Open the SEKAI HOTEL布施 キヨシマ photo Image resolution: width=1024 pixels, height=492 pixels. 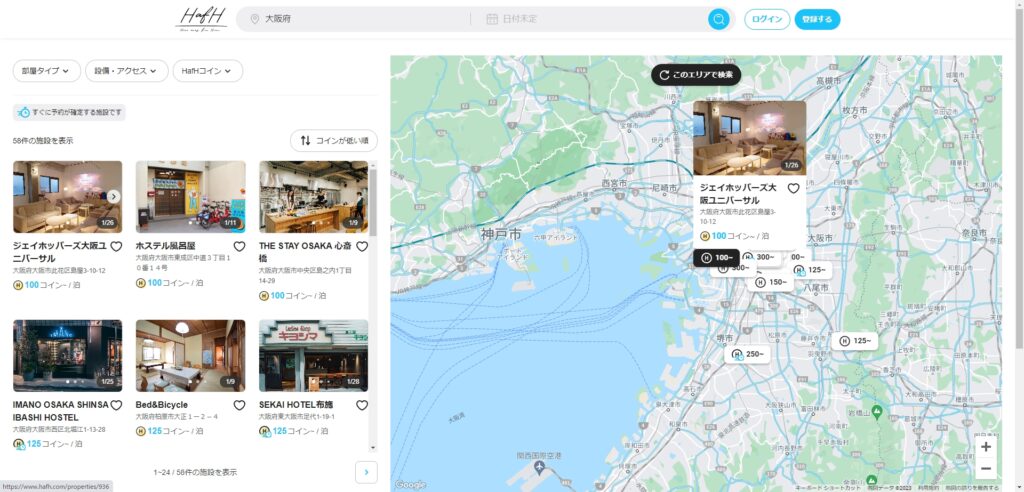[313, 355]
